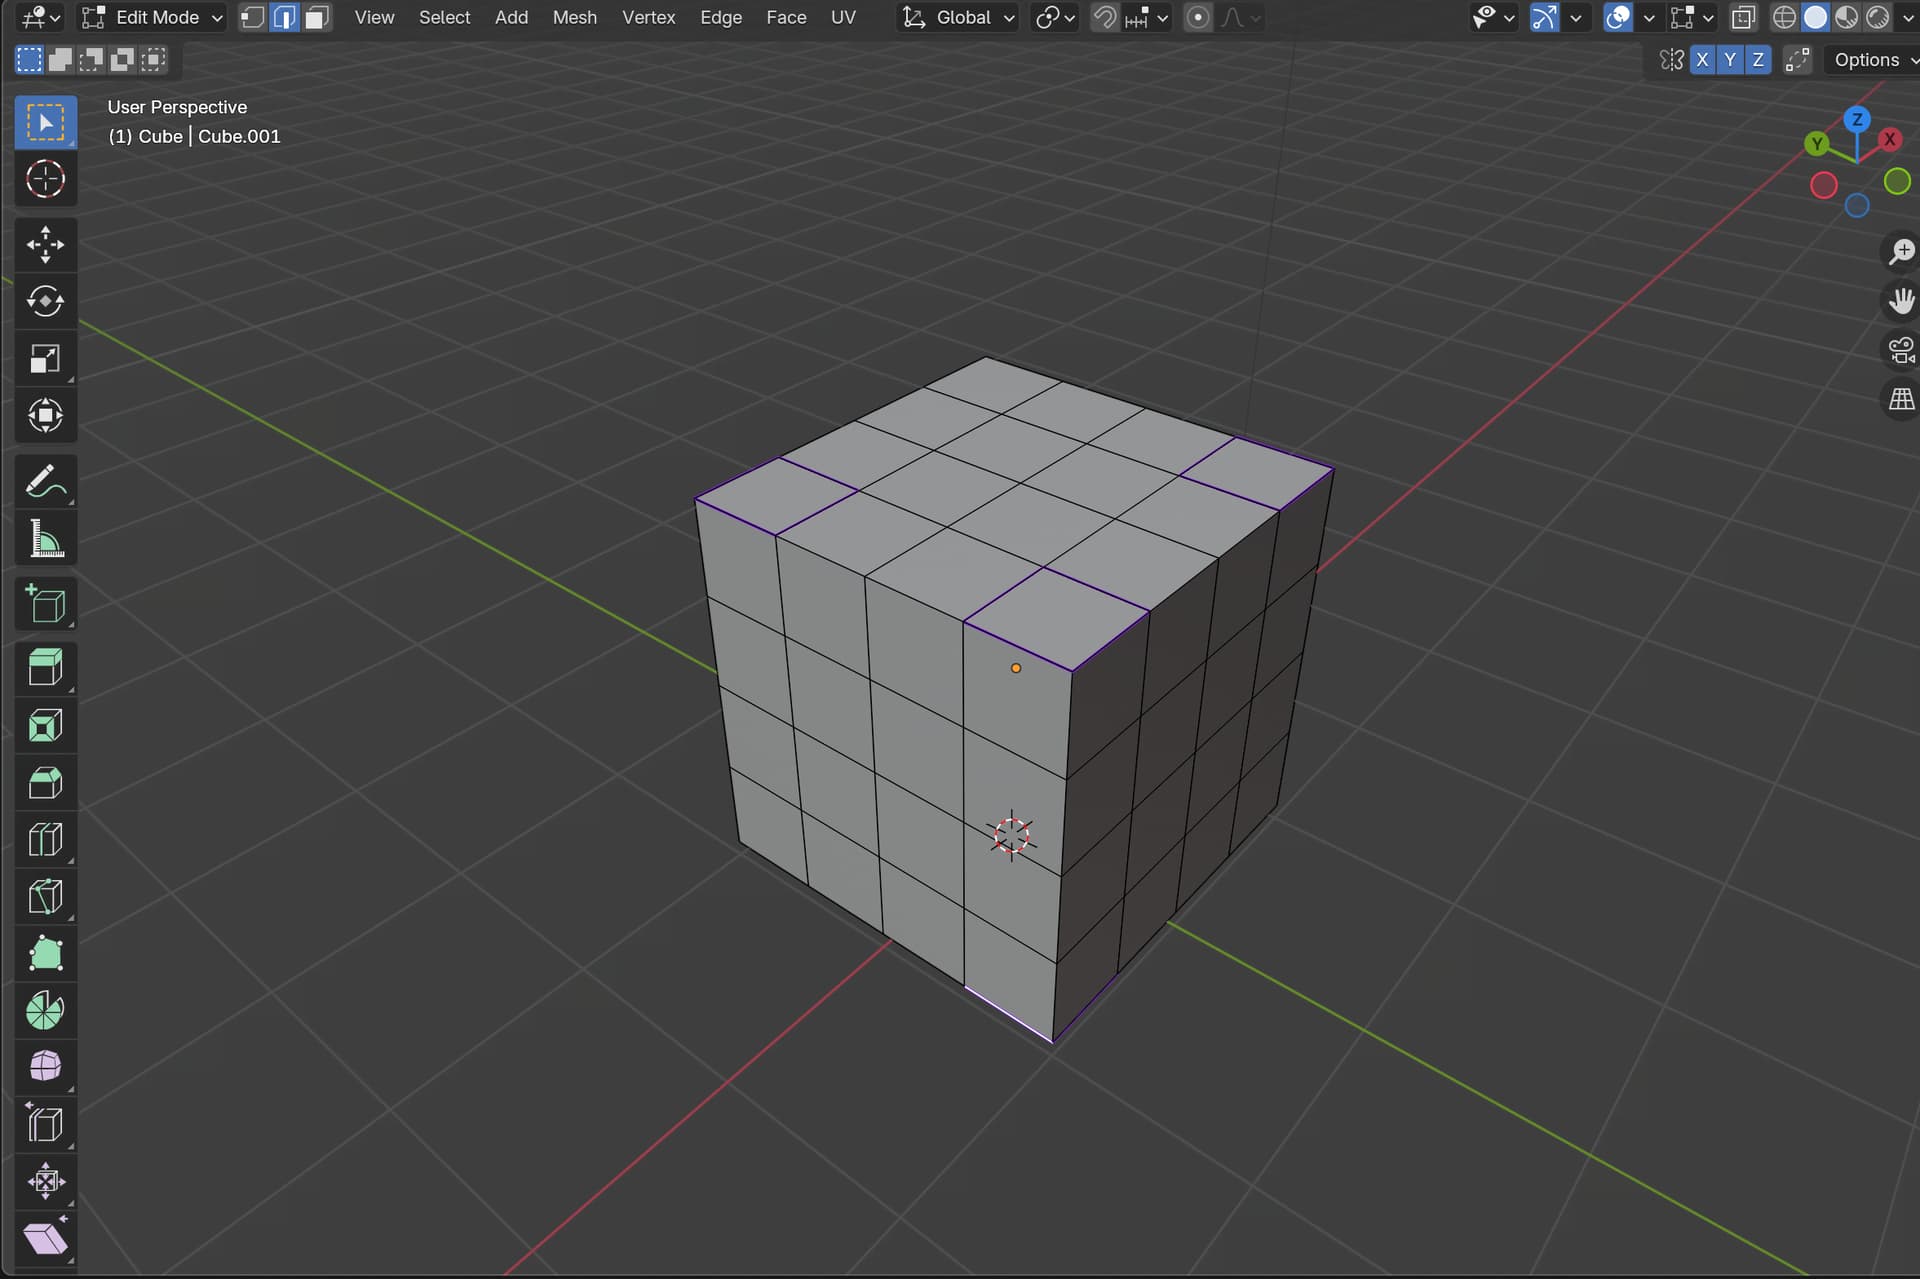Select the Bevel tool
Viewport: 1920px width, 1279px height.
click(45, 782)
